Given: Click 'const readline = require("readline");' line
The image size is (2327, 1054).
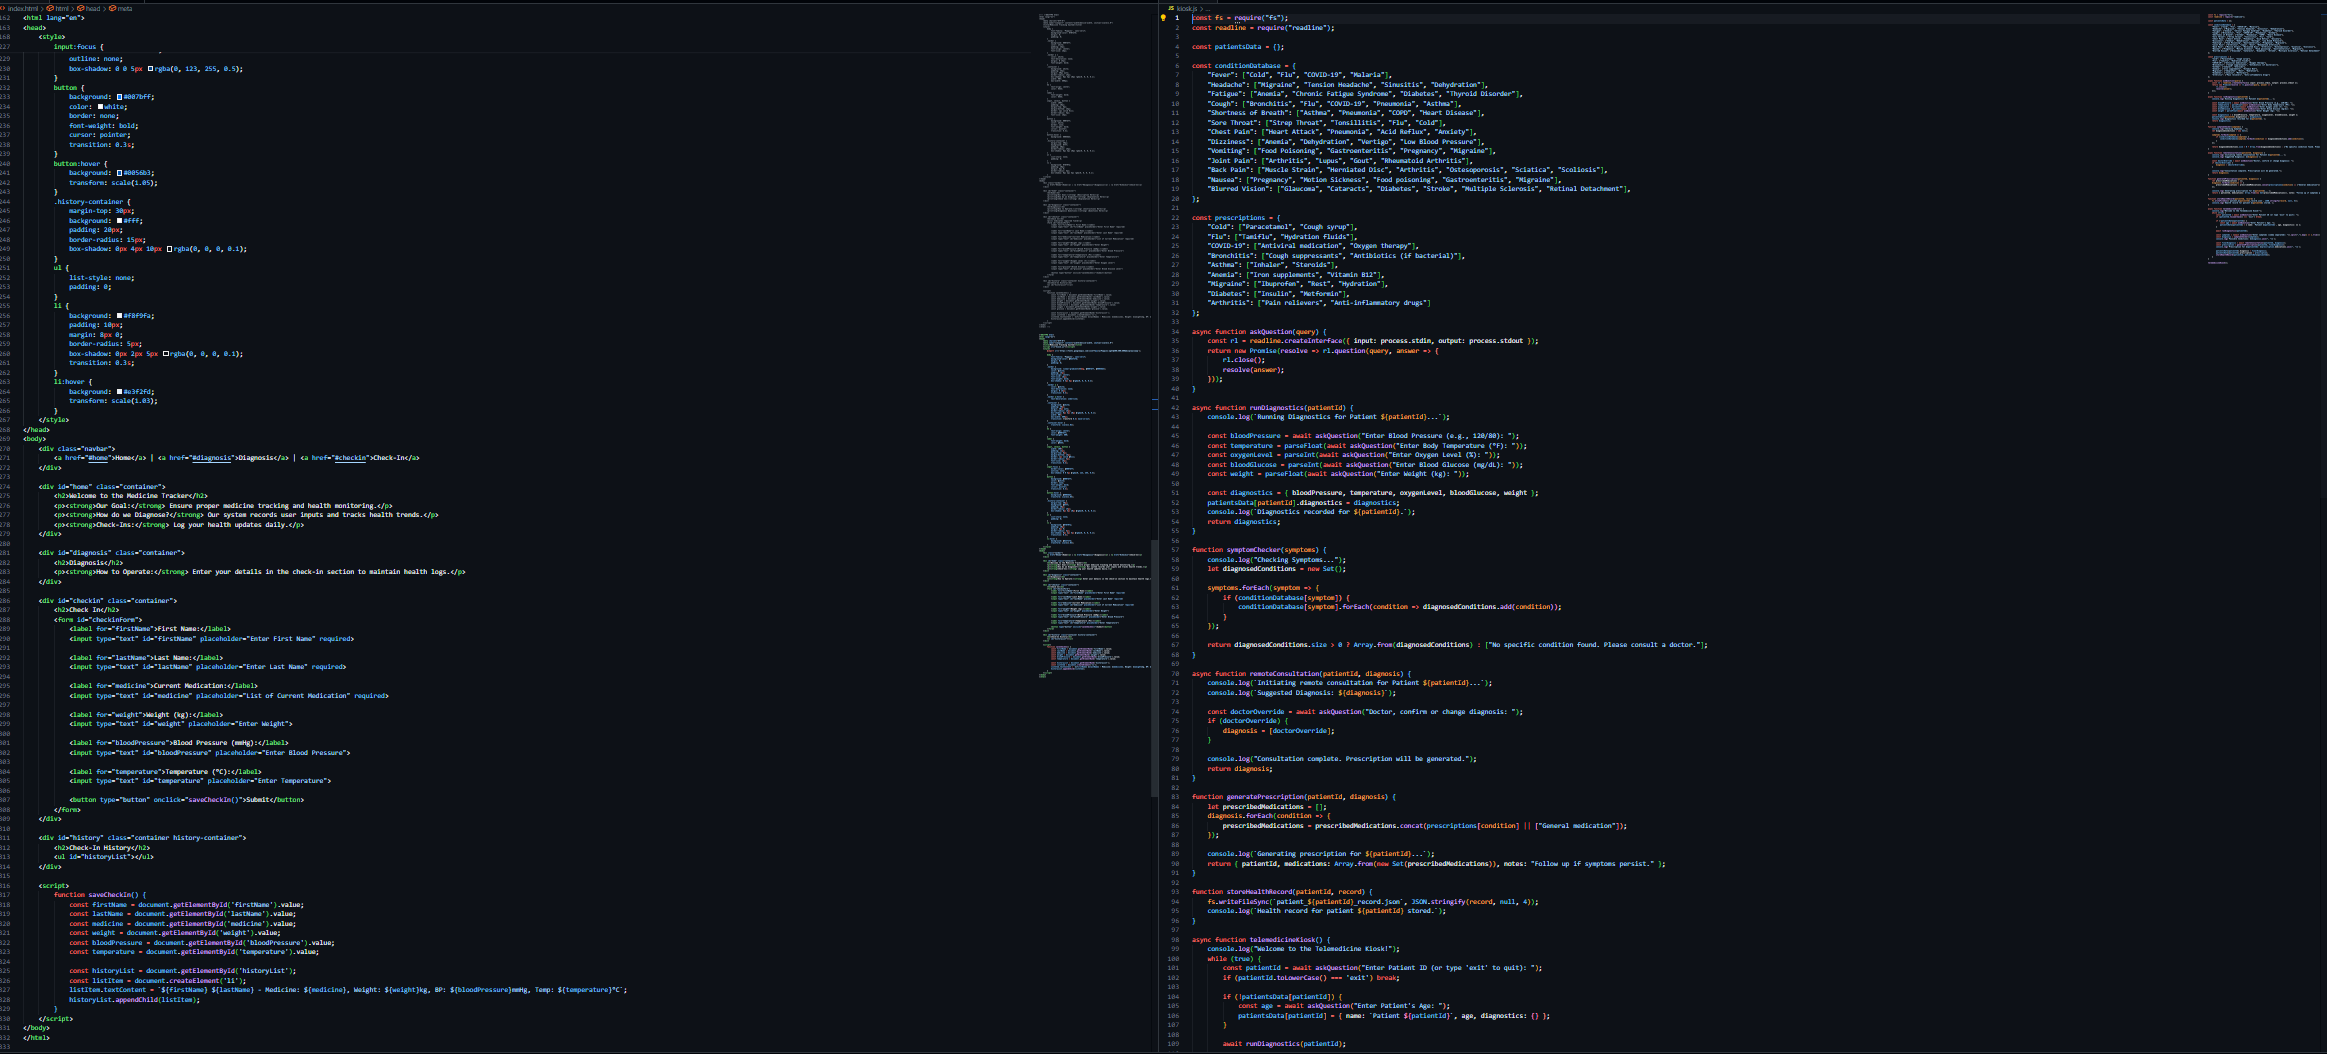Looking at the screenshot, I should pyautogui.click(x=1263, y=28).
